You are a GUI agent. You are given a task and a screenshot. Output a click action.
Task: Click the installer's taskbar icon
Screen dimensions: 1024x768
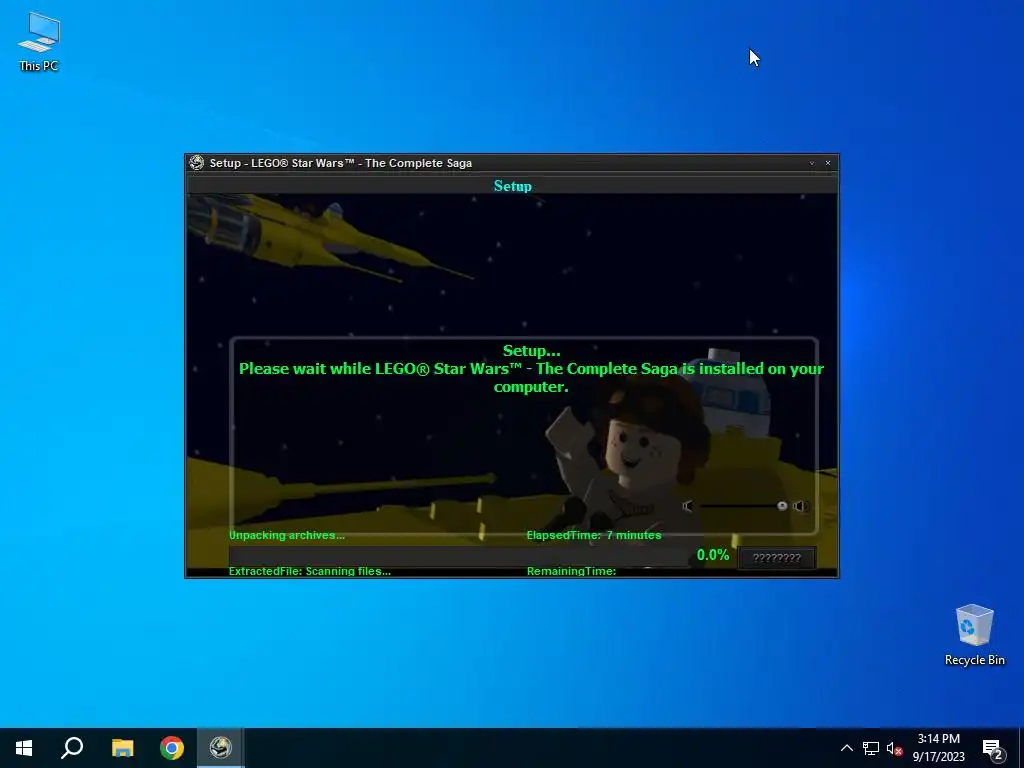point(221,748)
